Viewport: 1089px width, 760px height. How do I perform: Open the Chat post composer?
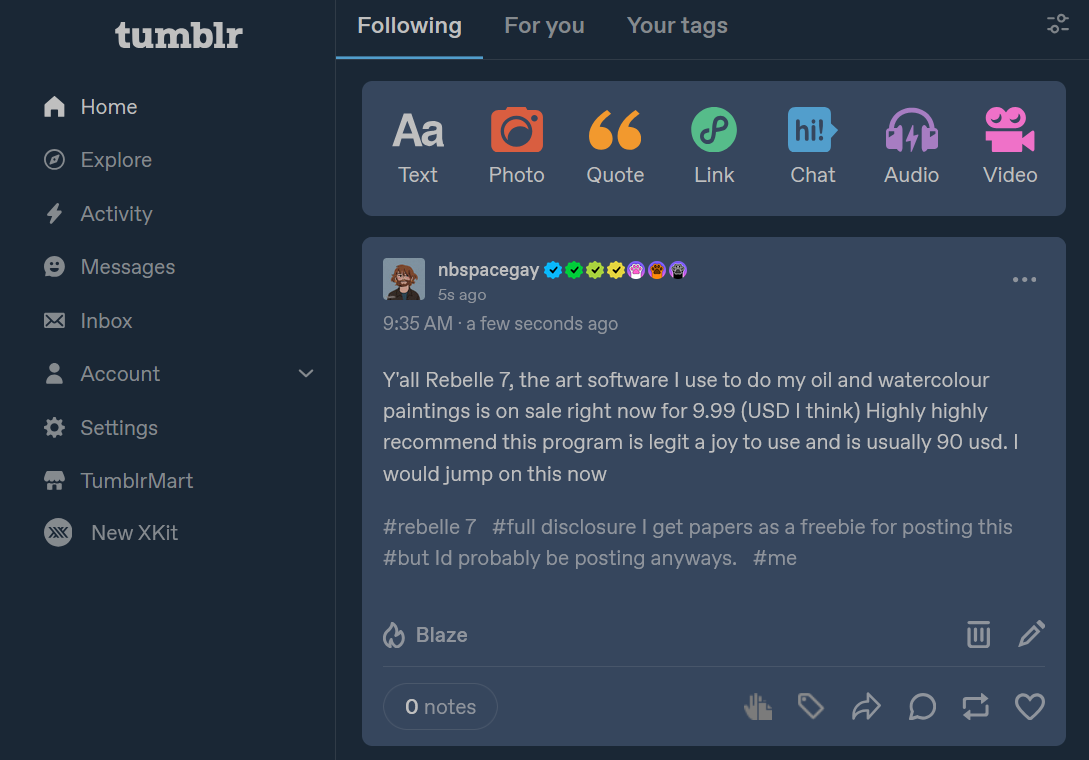coord(813,146)
